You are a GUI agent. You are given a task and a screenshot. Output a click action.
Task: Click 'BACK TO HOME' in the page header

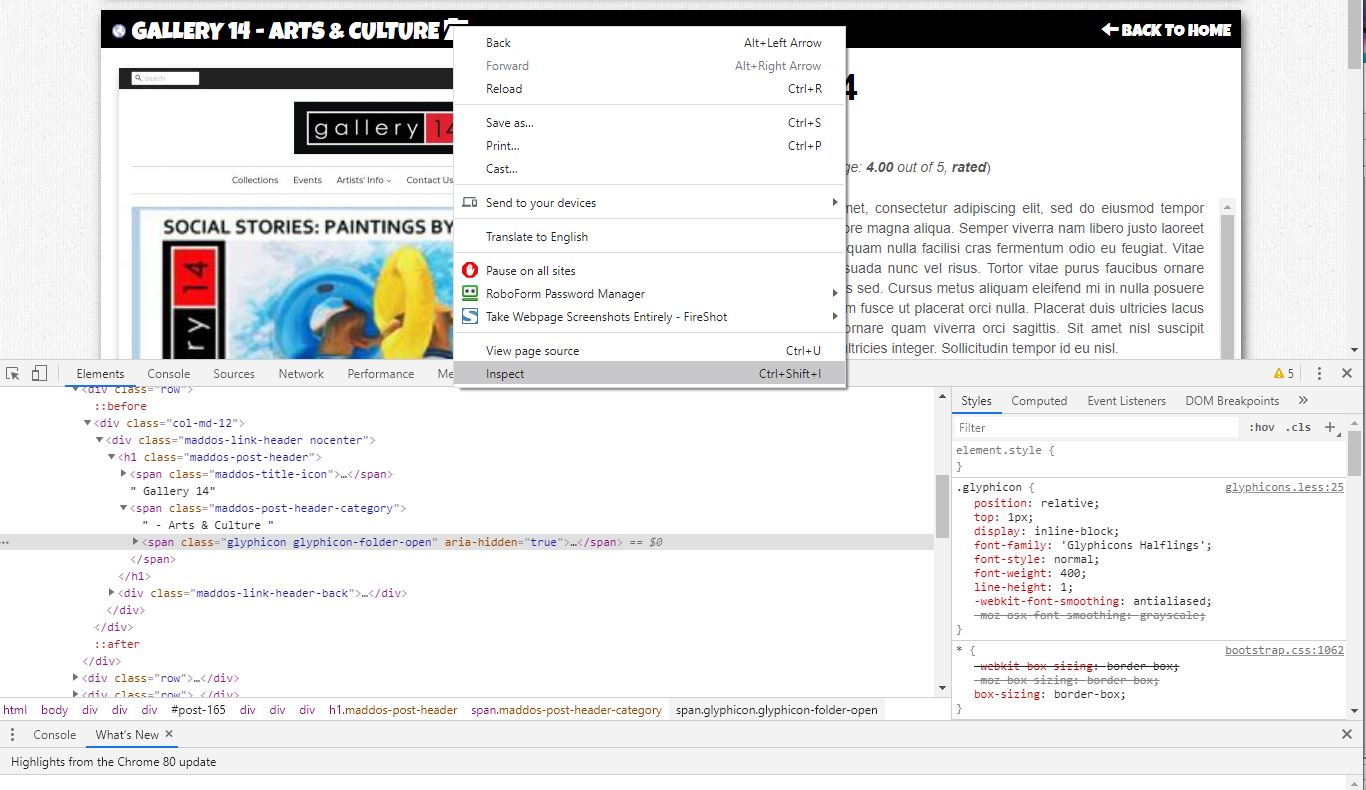coord(1166,30)
